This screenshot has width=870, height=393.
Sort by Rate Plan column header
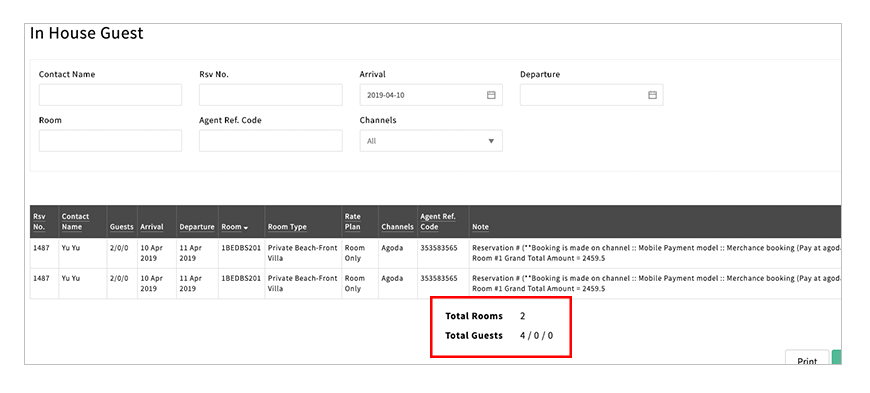[352, 221]
